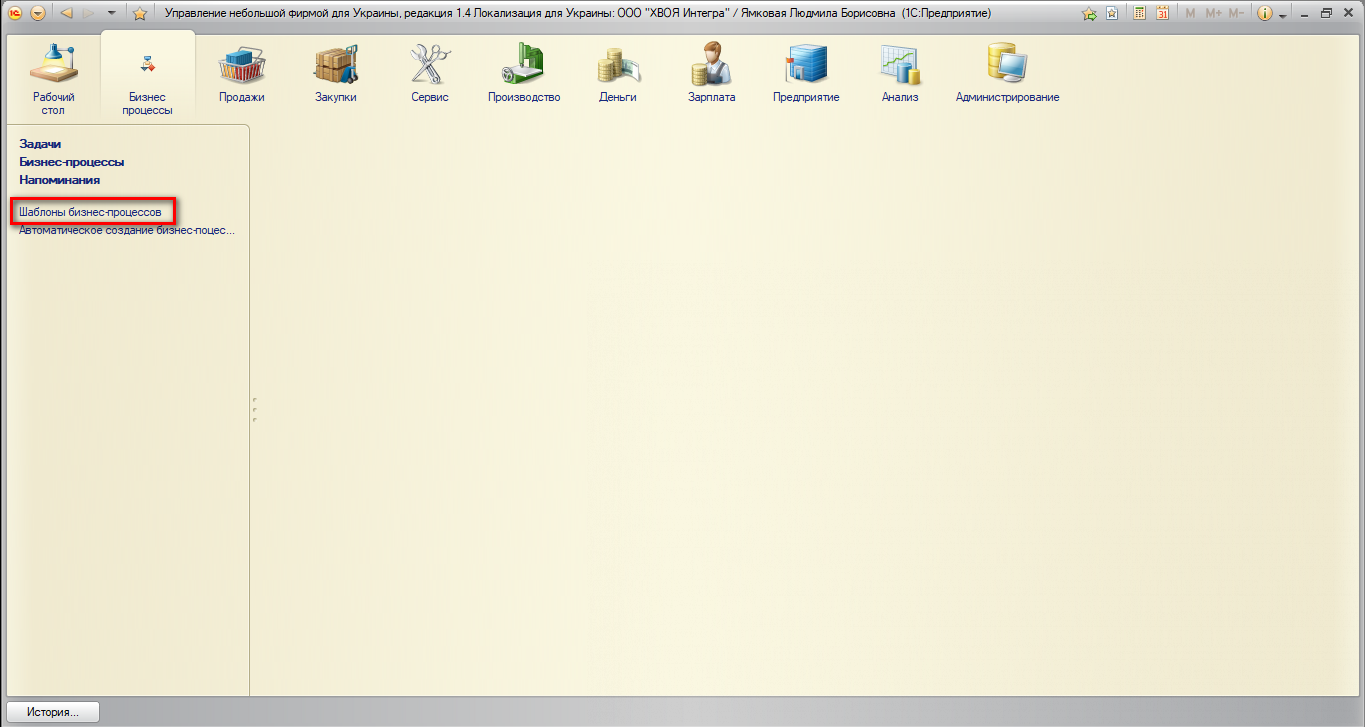Go to the Сервис section
This screenshot has width=1365, height=727.
click(x=430, y=74)
